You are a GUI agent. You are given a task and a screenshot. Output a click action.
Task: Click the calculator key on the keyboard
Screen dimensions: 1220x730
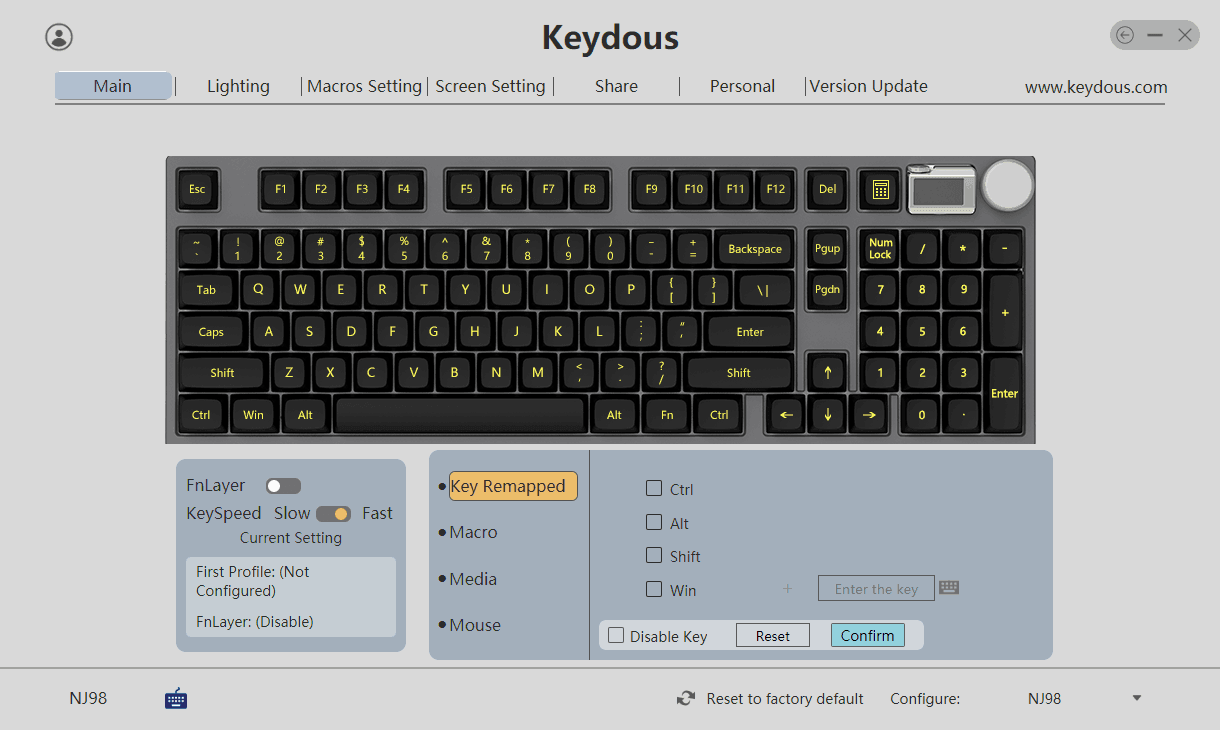click(880, 189)
